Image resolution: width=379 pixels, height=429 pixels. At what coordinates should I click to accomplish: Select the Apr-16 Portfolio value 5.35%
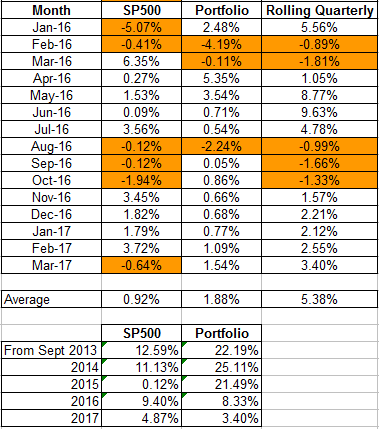pyautogui.click(x=221, y=78)
